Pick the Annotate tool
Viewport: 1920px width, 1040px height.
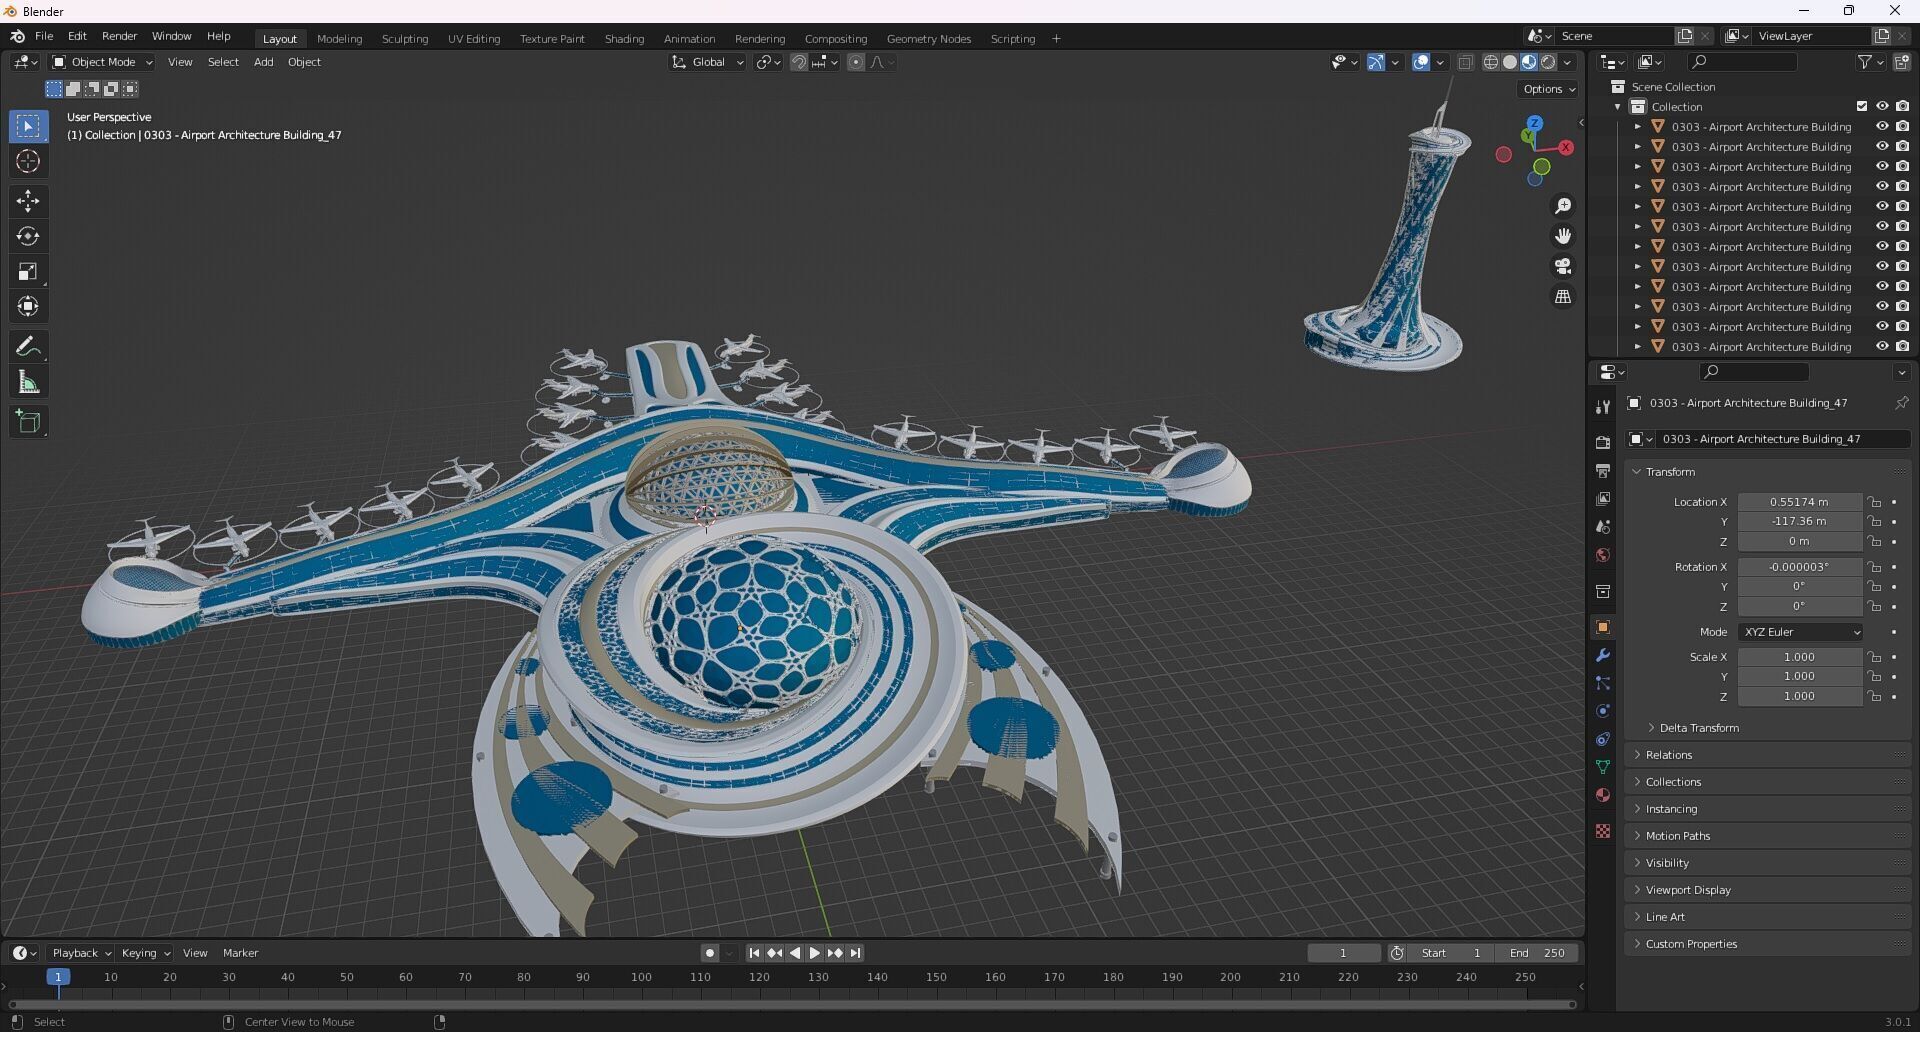(28, 347)
